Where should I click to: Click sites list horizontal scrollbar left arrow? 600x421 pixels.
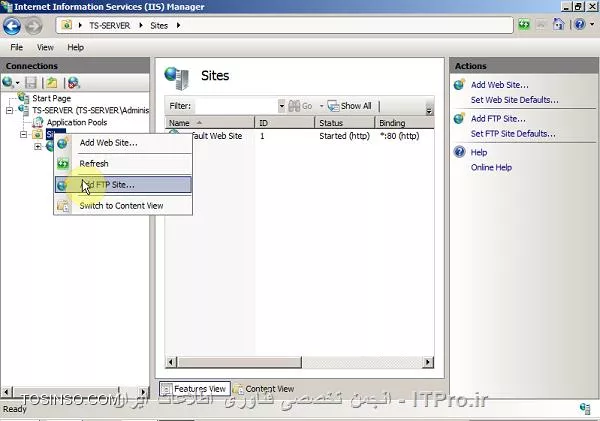click(171, 362)
